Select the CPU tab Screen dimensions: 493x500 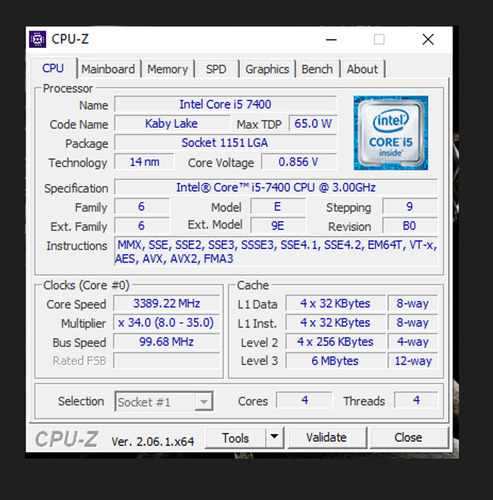tap(53, 68)
